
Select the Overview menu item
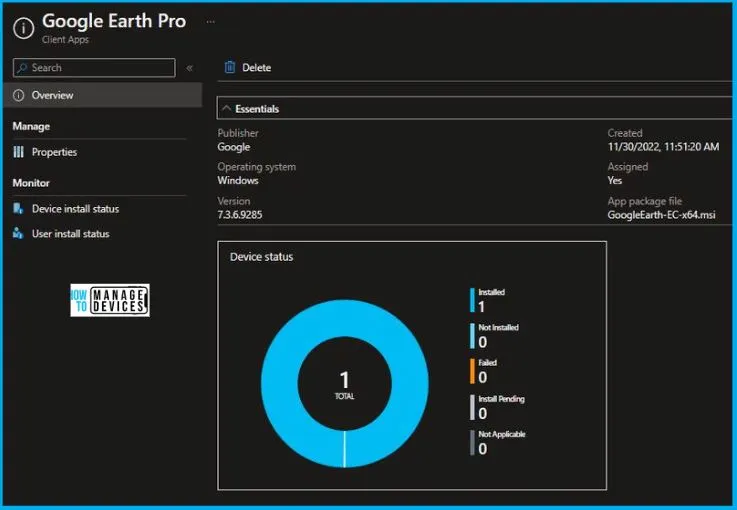tap(103, 95)
